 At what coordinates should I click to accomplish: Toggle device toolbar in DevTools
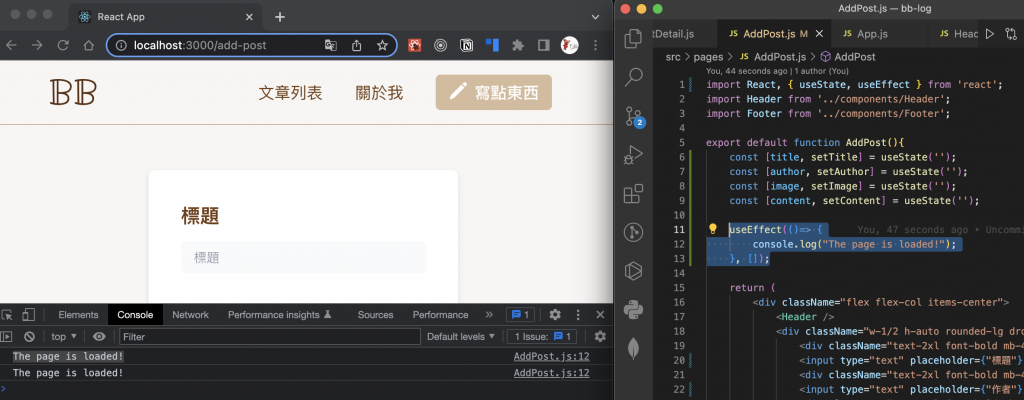coord(27,314)
